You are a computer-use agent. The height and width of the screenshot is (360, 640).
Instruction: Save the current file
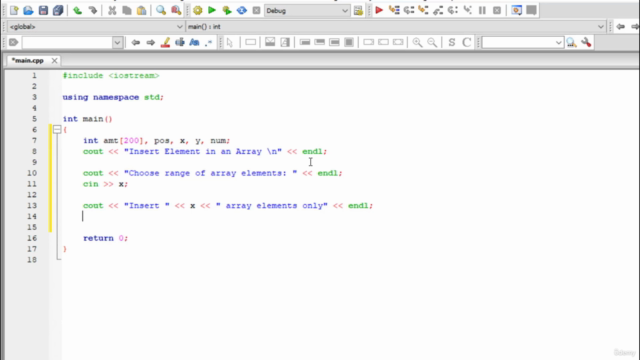pyautogui.click(x=43, y=10)
